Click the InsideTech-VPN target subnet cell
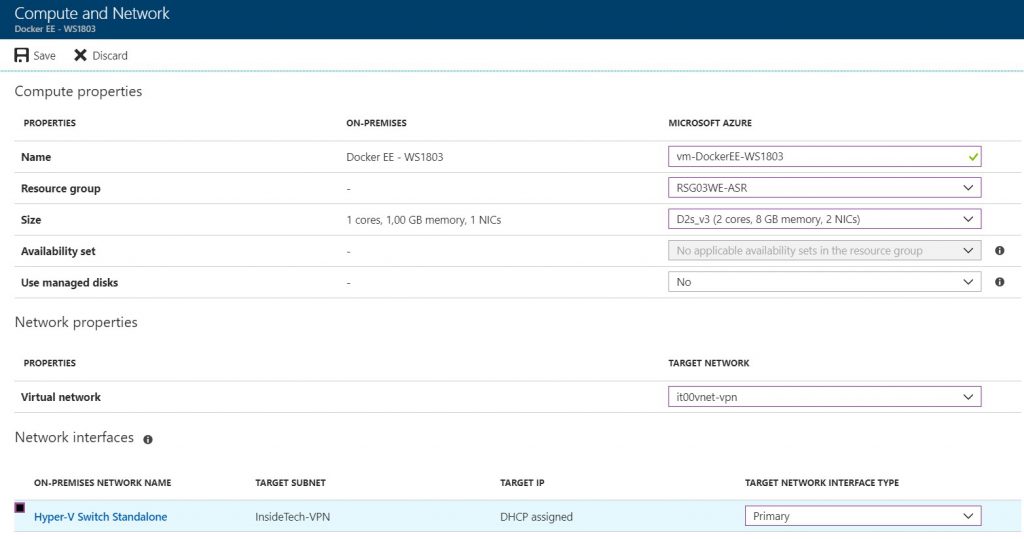 [x=293, y=517]
